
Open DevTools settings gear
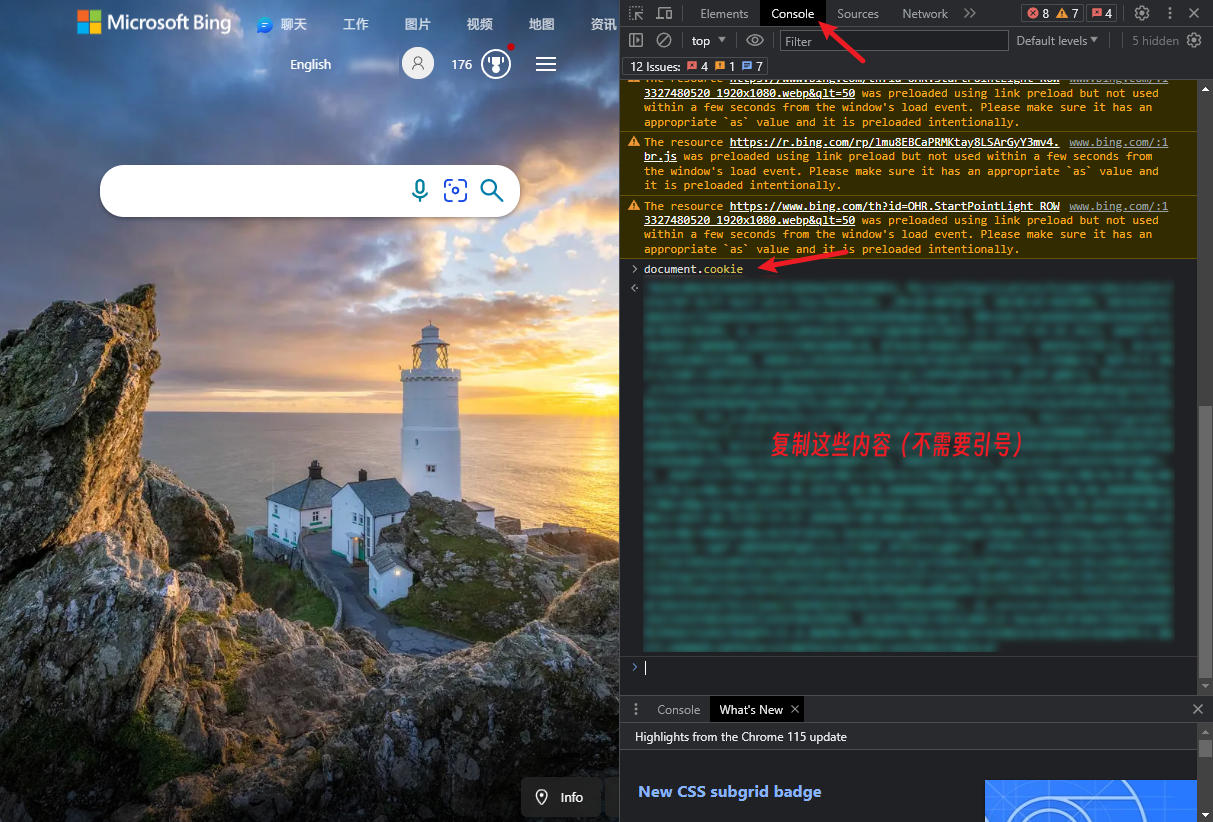point(1141,13)
